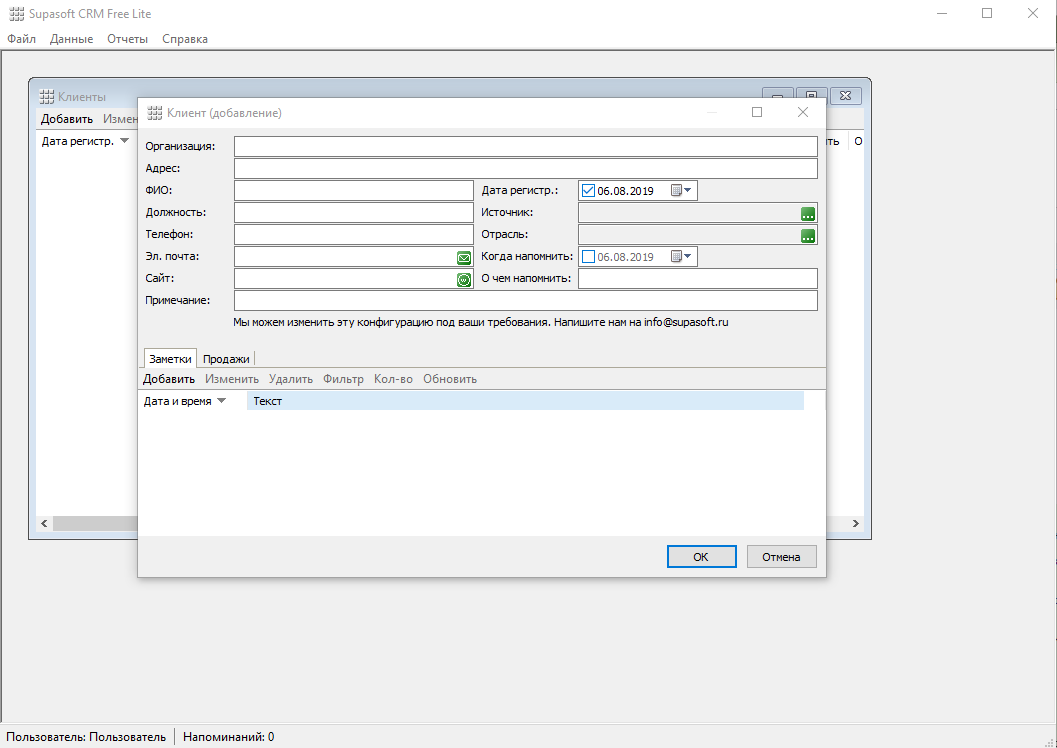Screen dimensions: 1057x748
Task: Focus the О чем напомнить input field
Action: 698,278
